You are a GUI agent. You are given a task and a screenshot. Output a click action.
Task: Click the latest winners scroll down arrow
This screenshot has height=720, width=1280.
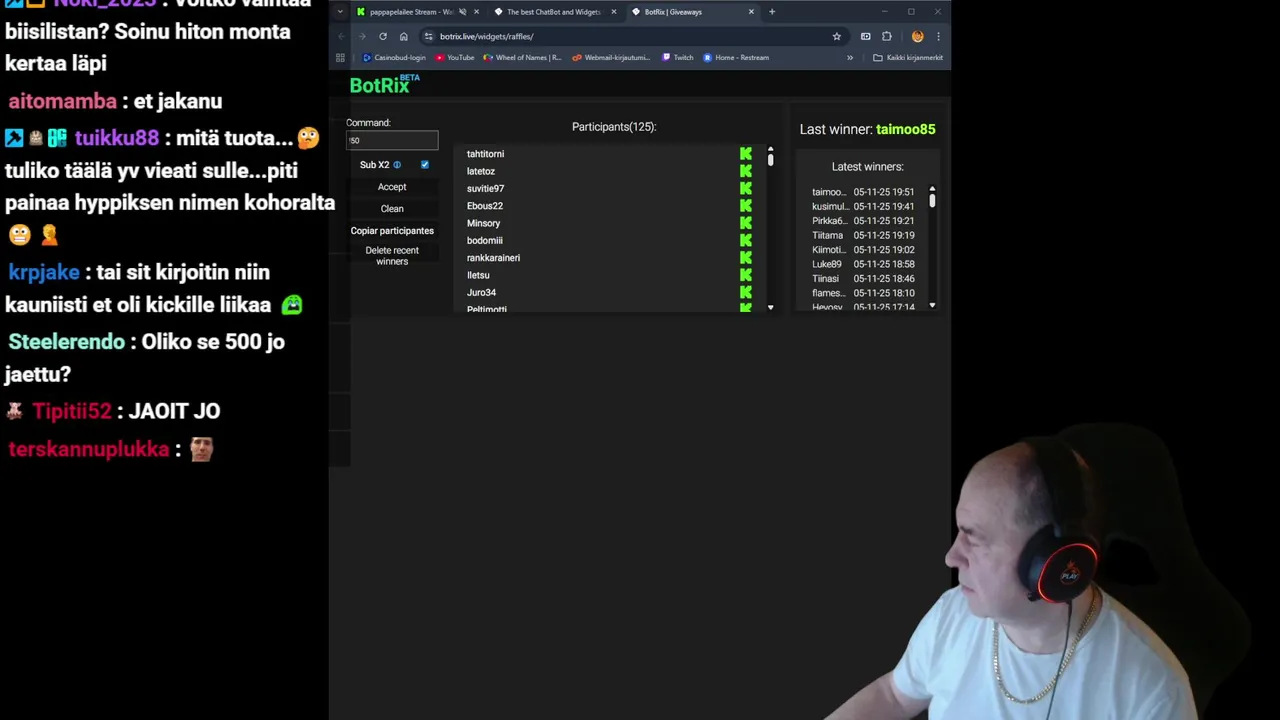[932, 305]
